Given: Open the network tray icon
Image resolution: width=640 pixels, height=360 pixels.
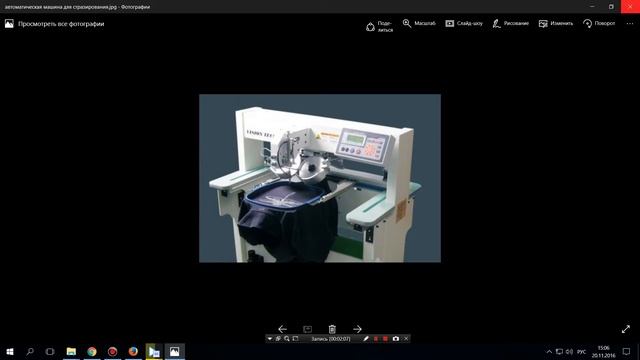Looking at the screenshot, I should coord(559,352).
